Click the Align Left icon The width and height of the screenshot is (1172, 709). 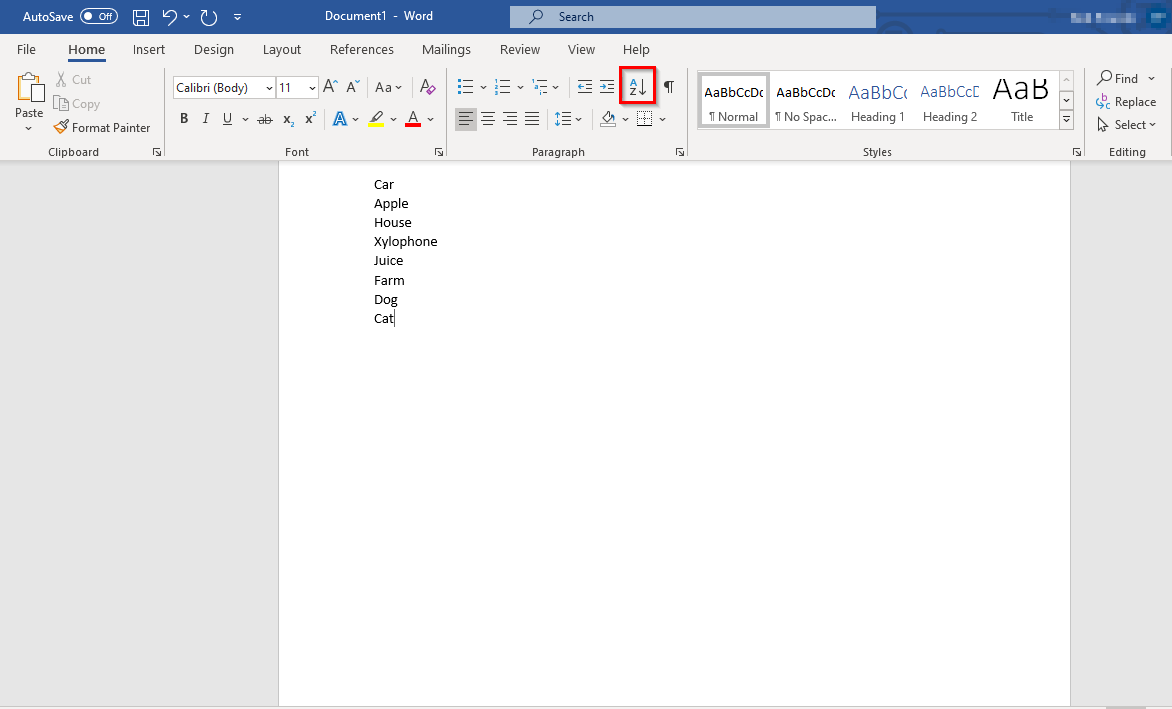coord(466,119)
